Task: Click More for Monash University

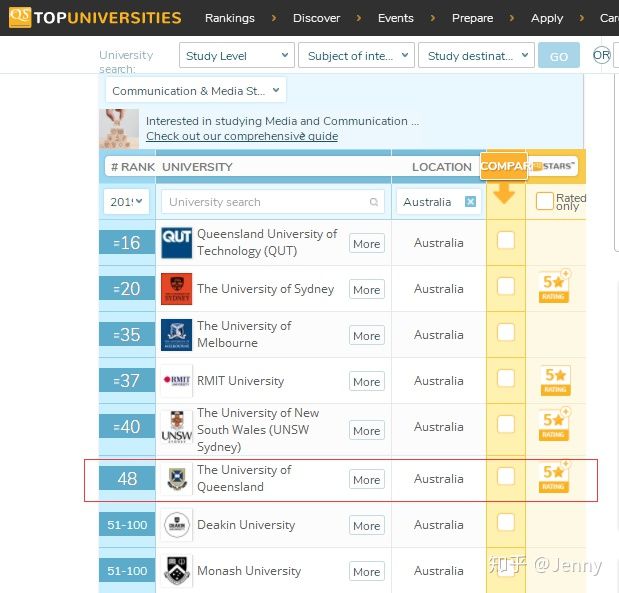Action: (x=367, y=571)
